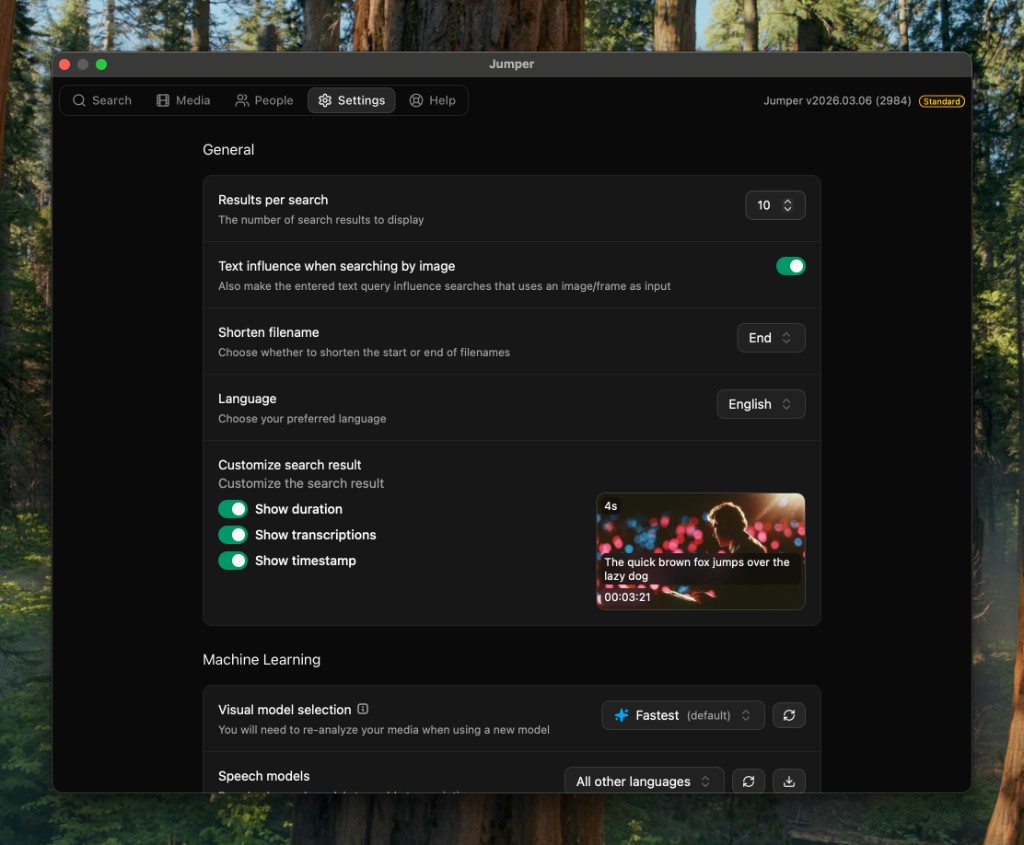The width and height of the screenshot is (1024, 845).
Task: Click the Standard plan badge
Action: point(941,101)
